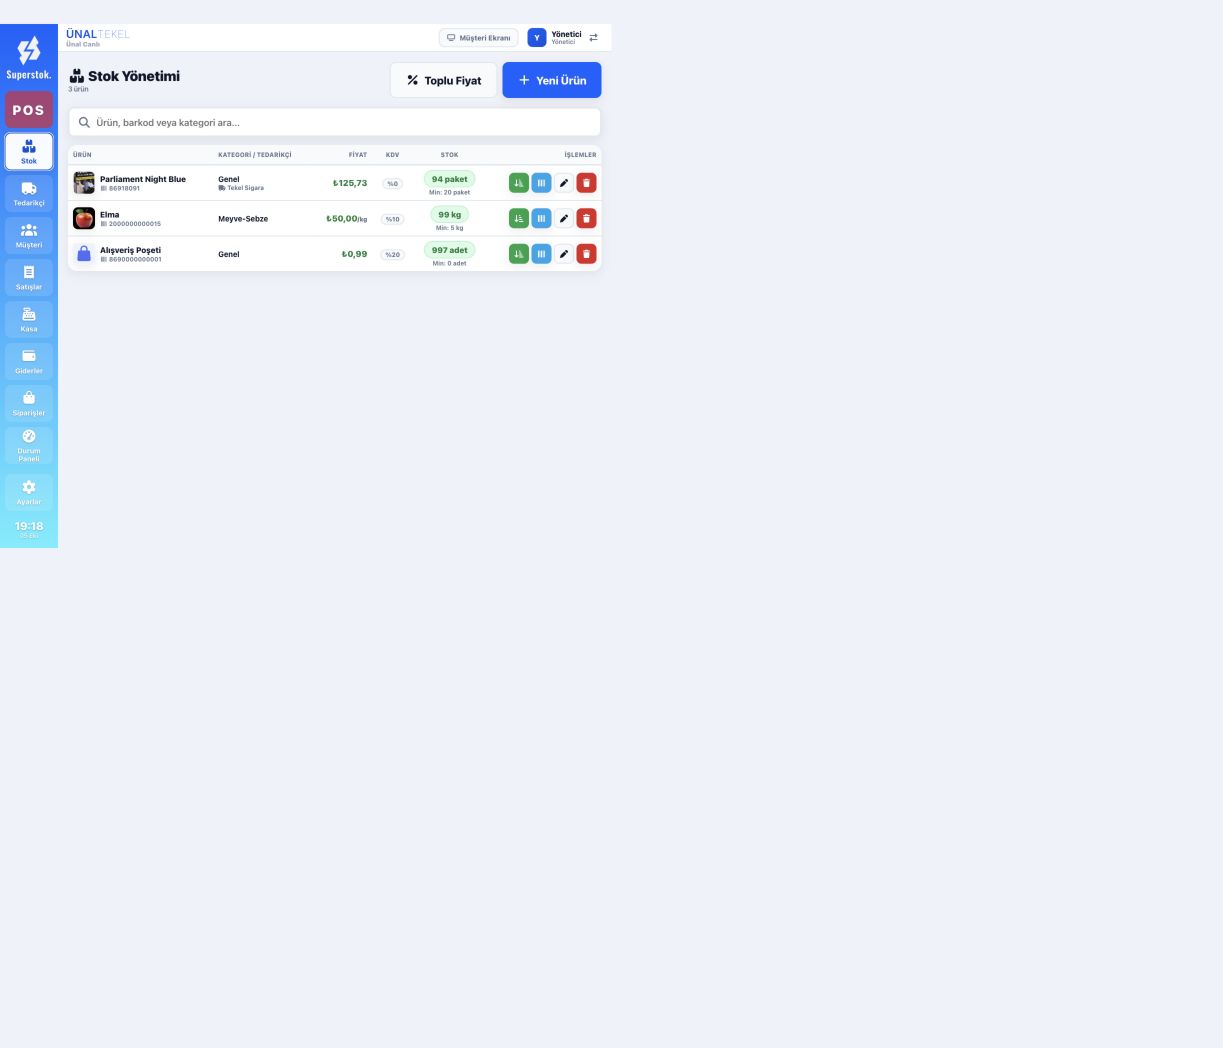Select the Stok tab in the sidebar
Viewport: 1223px width, 1048px height.
pyautogui.click(x=29, y=152)
